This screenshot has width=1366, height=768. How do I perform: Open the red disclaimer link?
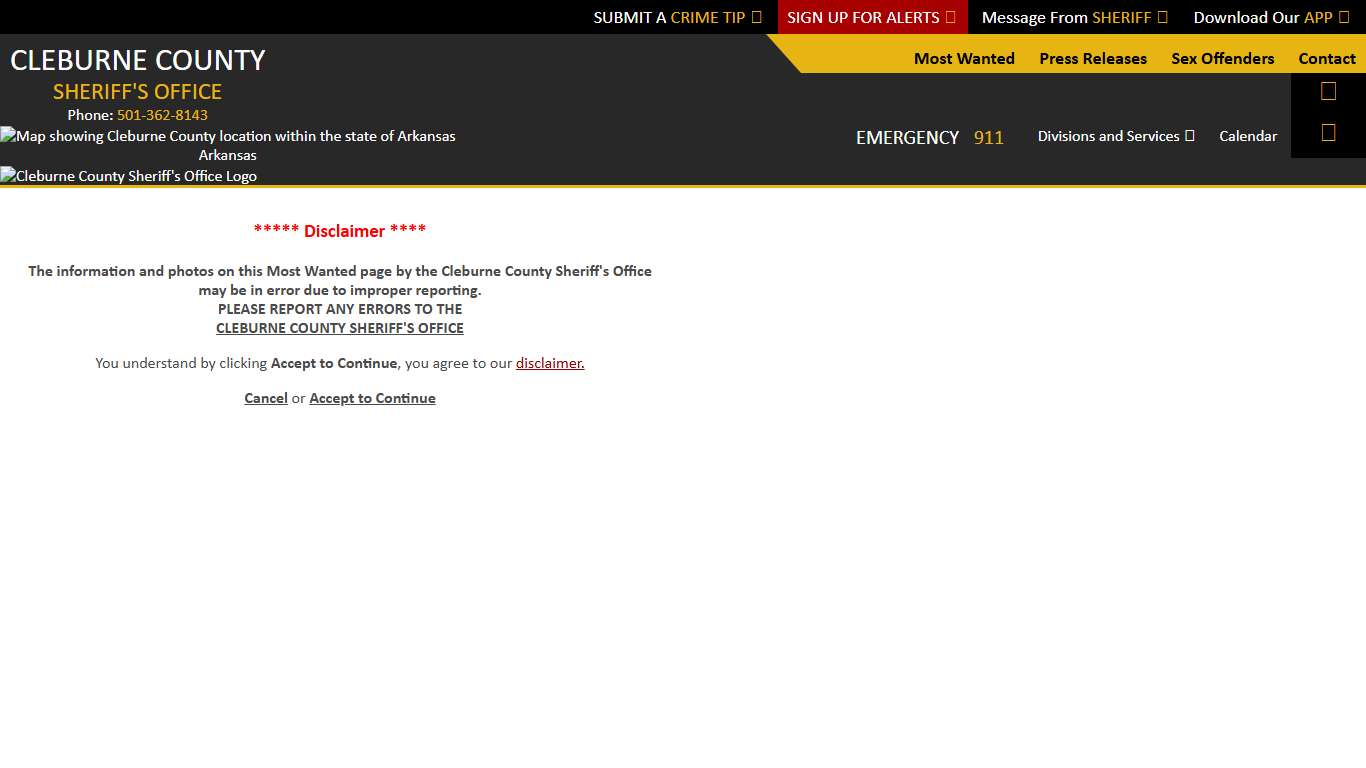[550, 363]
